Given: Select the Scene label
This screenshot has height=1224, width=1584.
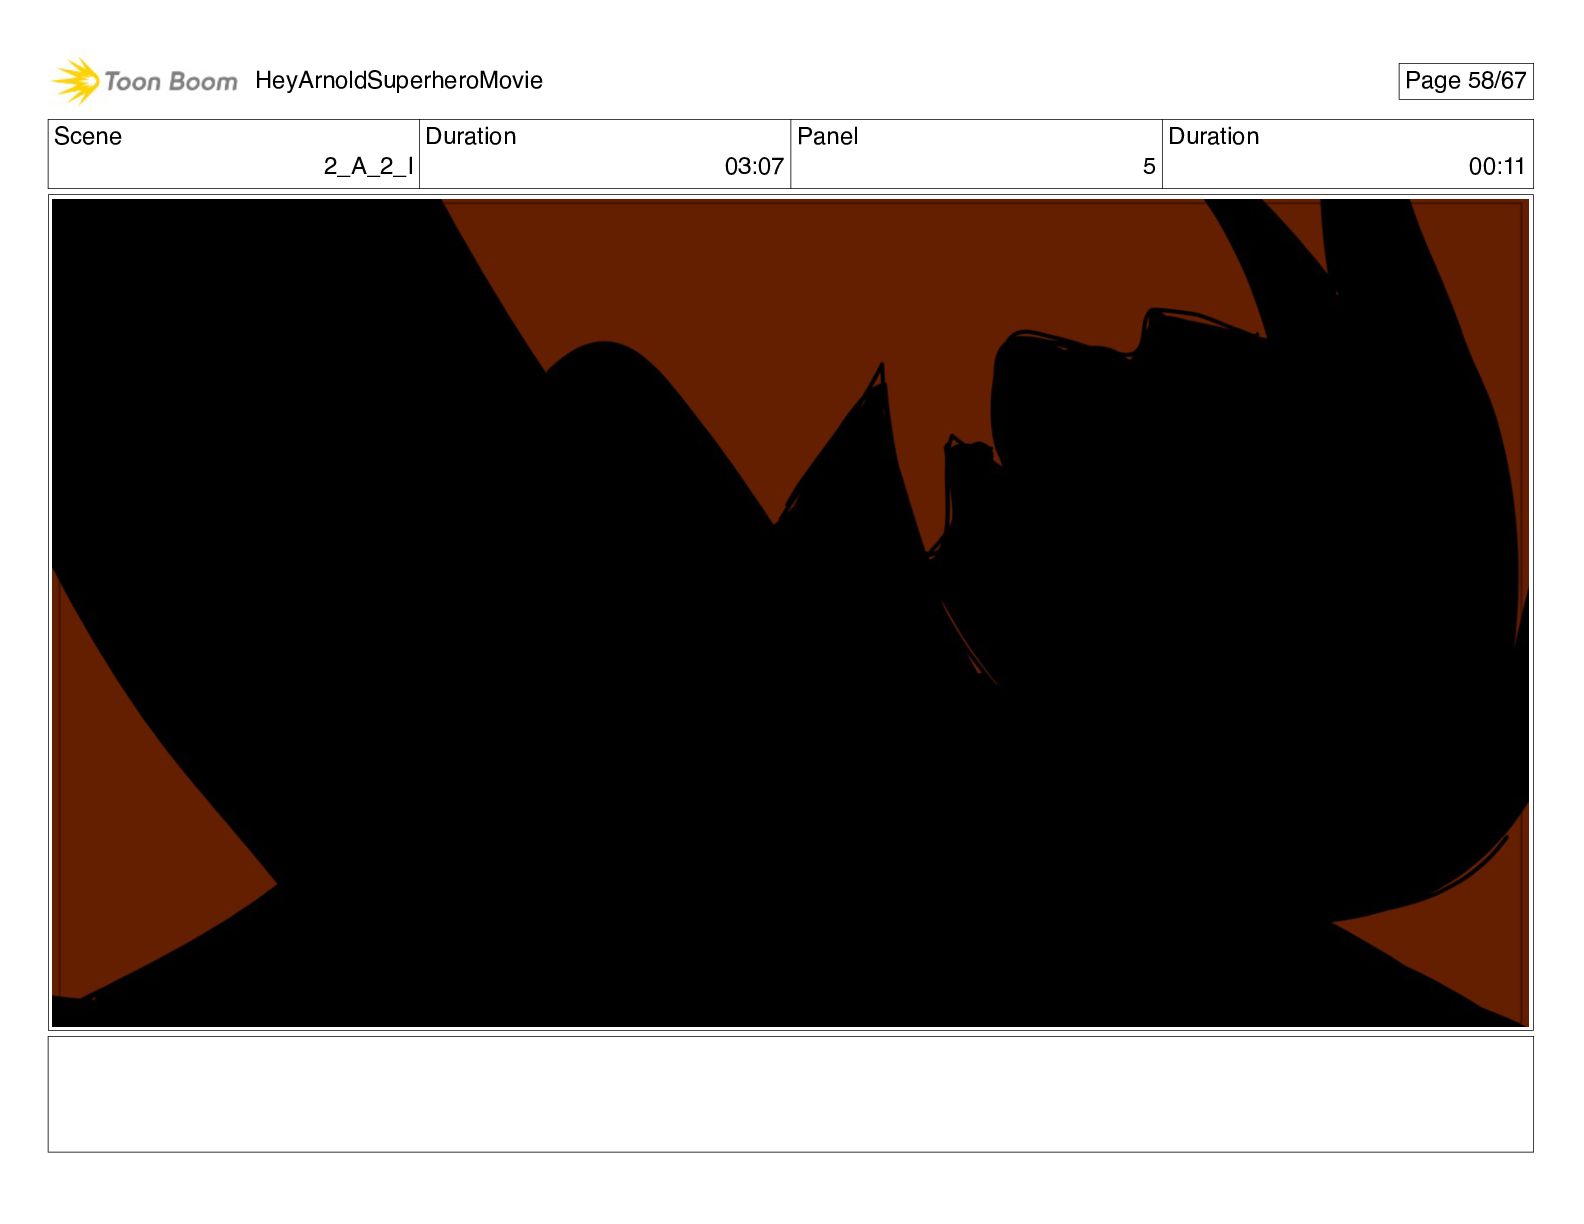Looking at the screenshot, I should 88,136.
